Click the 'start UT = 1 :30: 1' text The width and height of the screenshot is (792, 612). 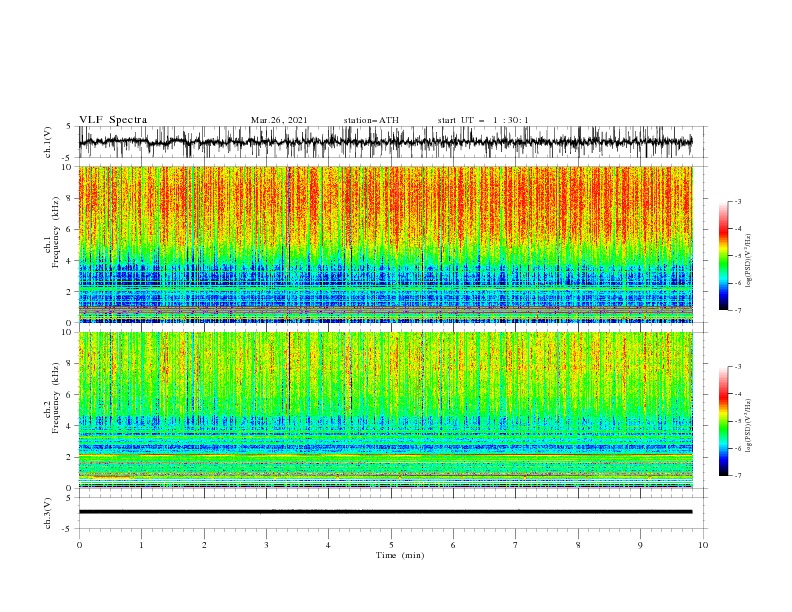coord(483,120)
